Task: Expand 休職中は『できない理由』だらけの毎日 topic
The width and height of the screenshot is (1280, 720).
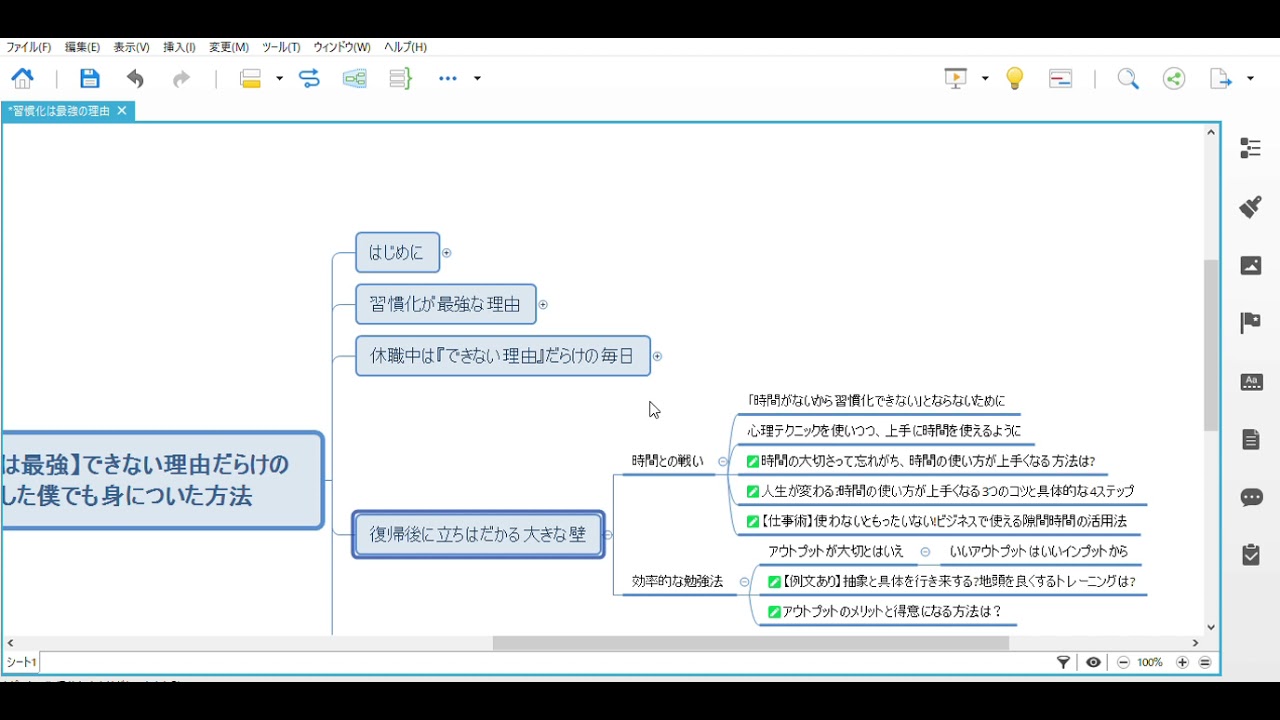Action: coord(657,356)
